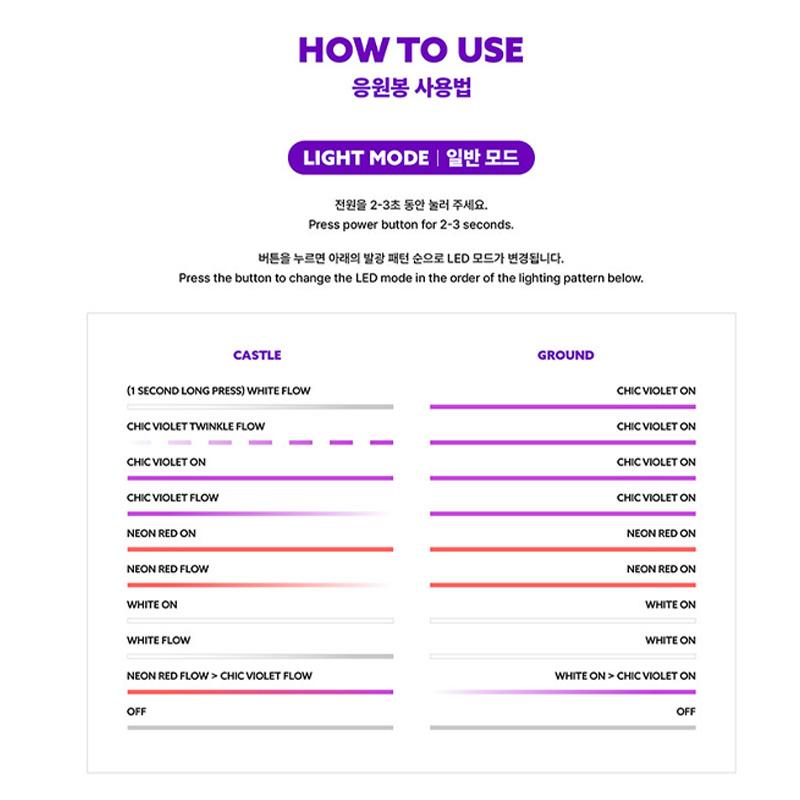The width and height of the screenshot is (800, 800).
Task: Click the LIGHT MODE pill button
Action: click(411, 158)
